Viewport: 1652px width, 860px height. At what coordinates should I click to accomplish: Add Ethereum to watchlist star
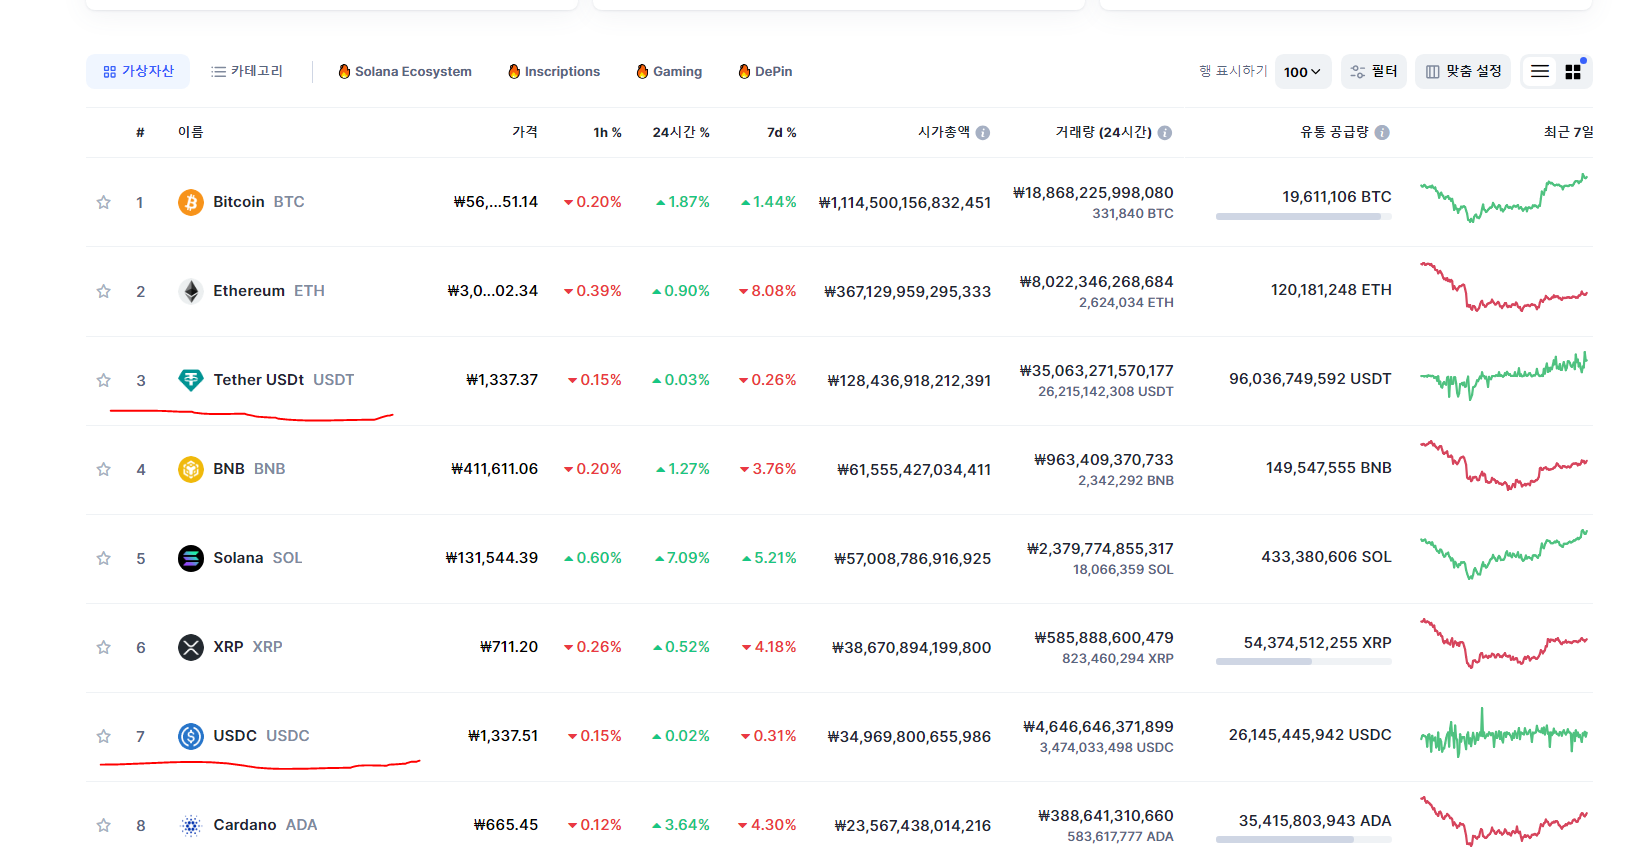(x=103, y=291)
